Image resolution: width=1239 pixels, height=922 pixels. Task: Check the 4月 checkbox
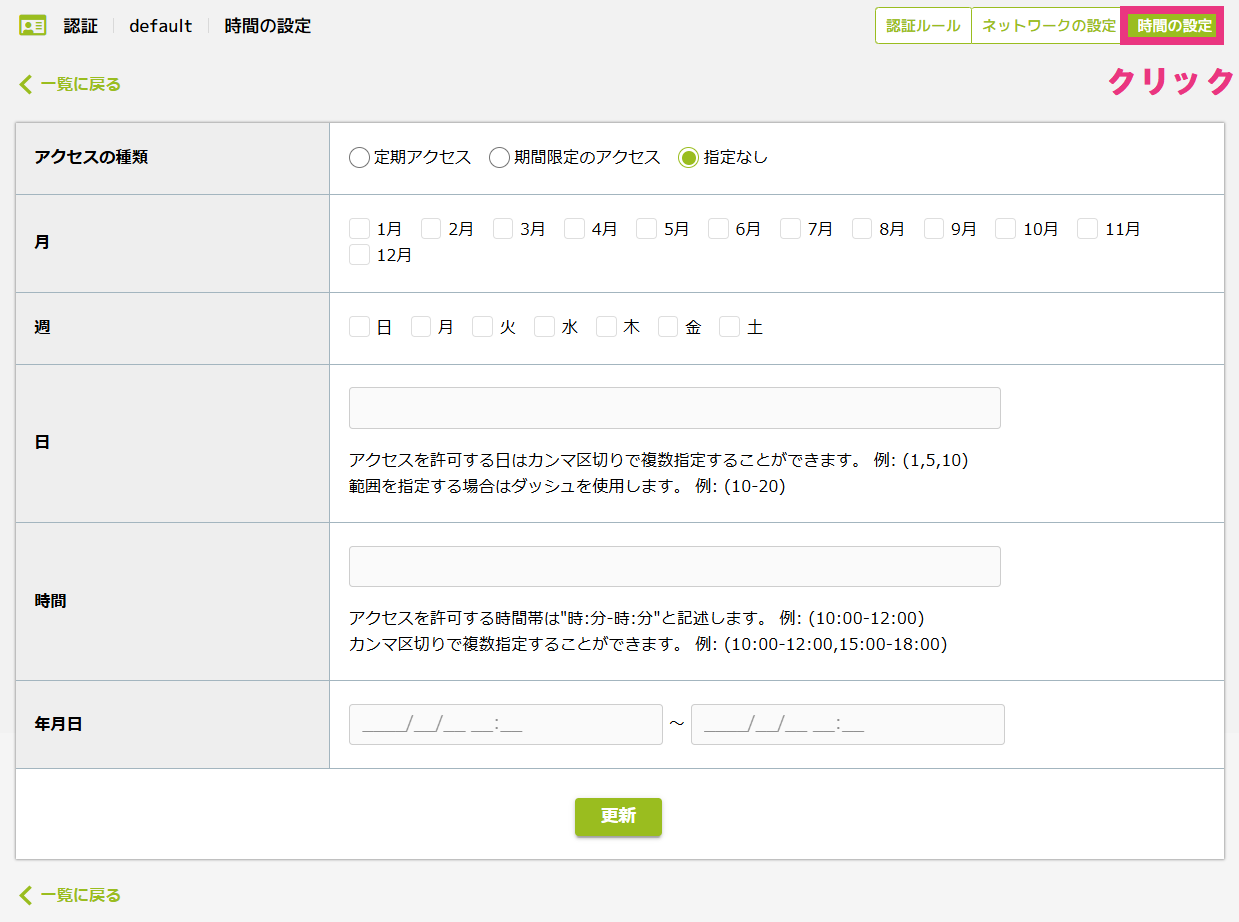click(x=574, y=229)
